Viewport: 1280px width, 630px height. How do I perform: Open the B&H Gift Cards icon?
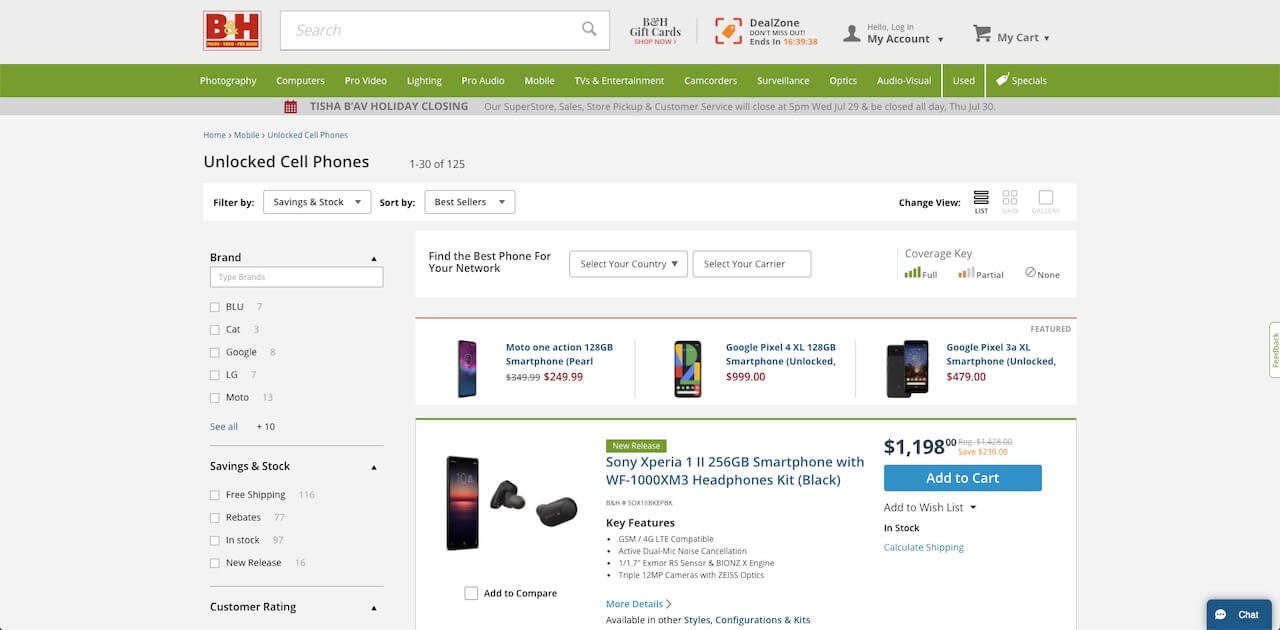(x=653, y=29)
